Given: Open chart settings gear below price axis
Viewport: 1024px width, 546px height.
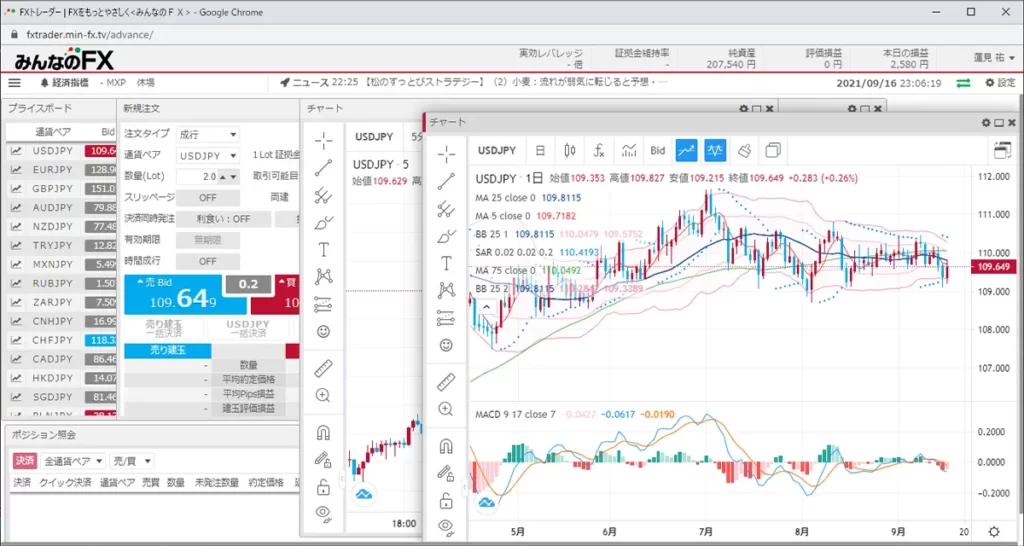Looking at the screenshot, I should (x=994, y=532).
